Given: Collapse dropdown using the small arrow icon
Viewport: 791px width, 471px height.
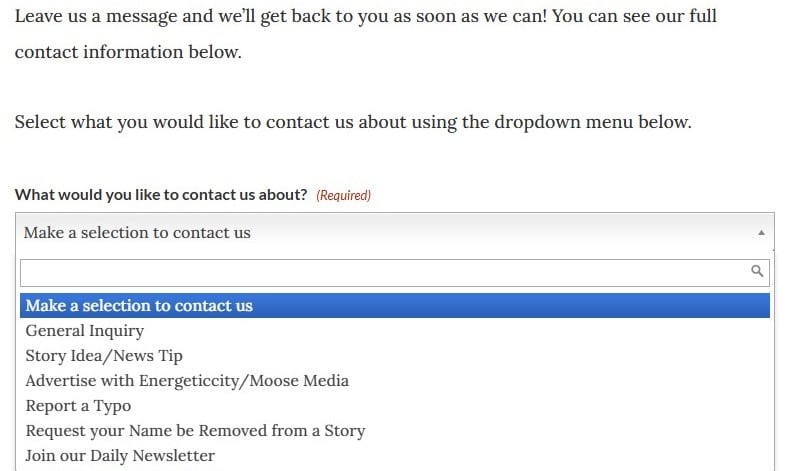Looking at the screenshot, I should pyautogui.click(x=761, y=233).
